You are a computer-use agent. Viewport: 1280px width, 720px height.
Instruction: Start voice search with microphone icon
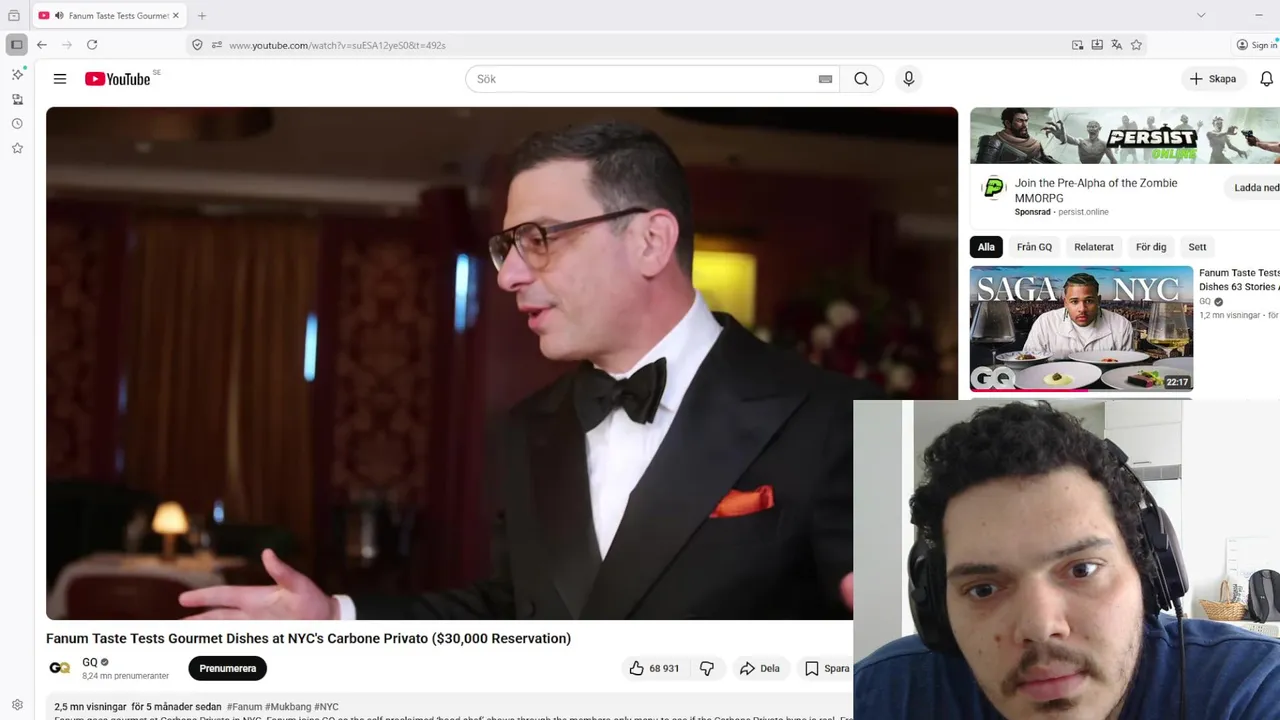pyautogui.click(x=908, y=79)
